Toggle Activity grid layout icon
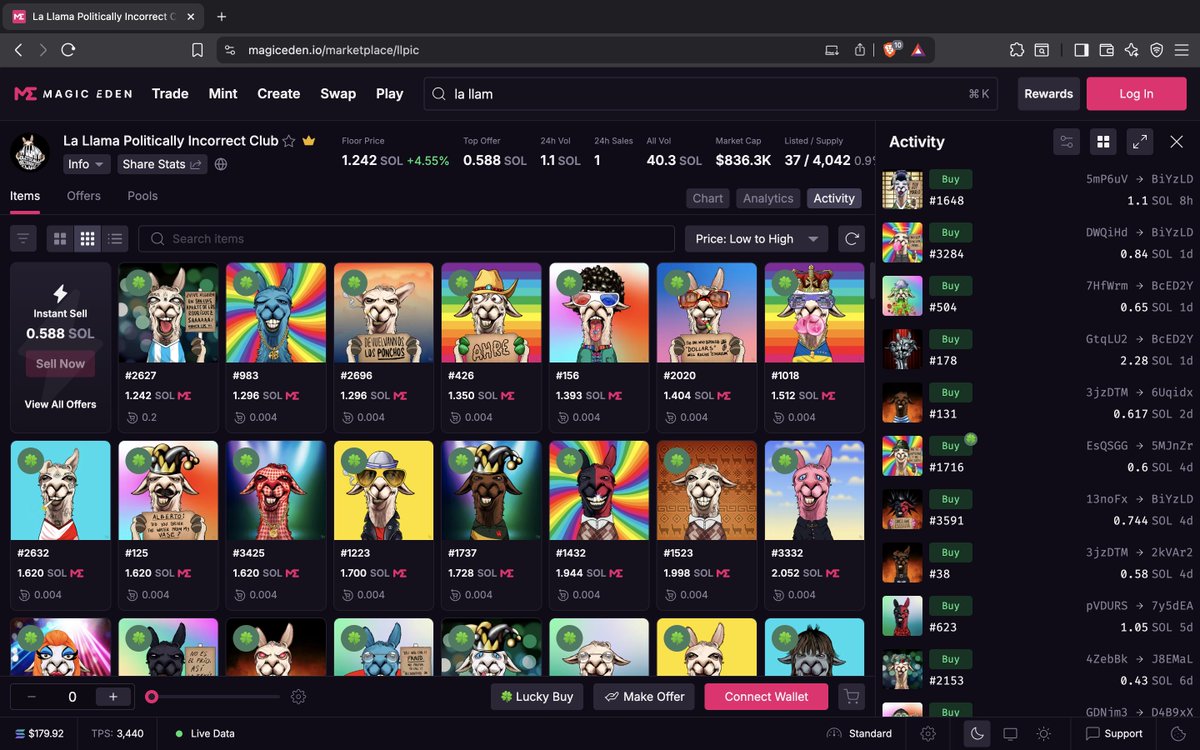The width and height of the screenshot is (1200, 750). (1103, 142)
